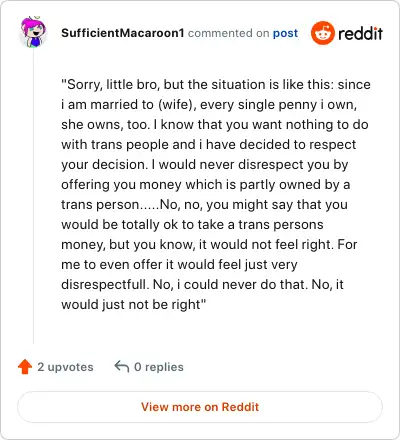Click the "commented on" header text
This screenshot has height=440, width=400.
pyautogui.click(x=228, y=33)
